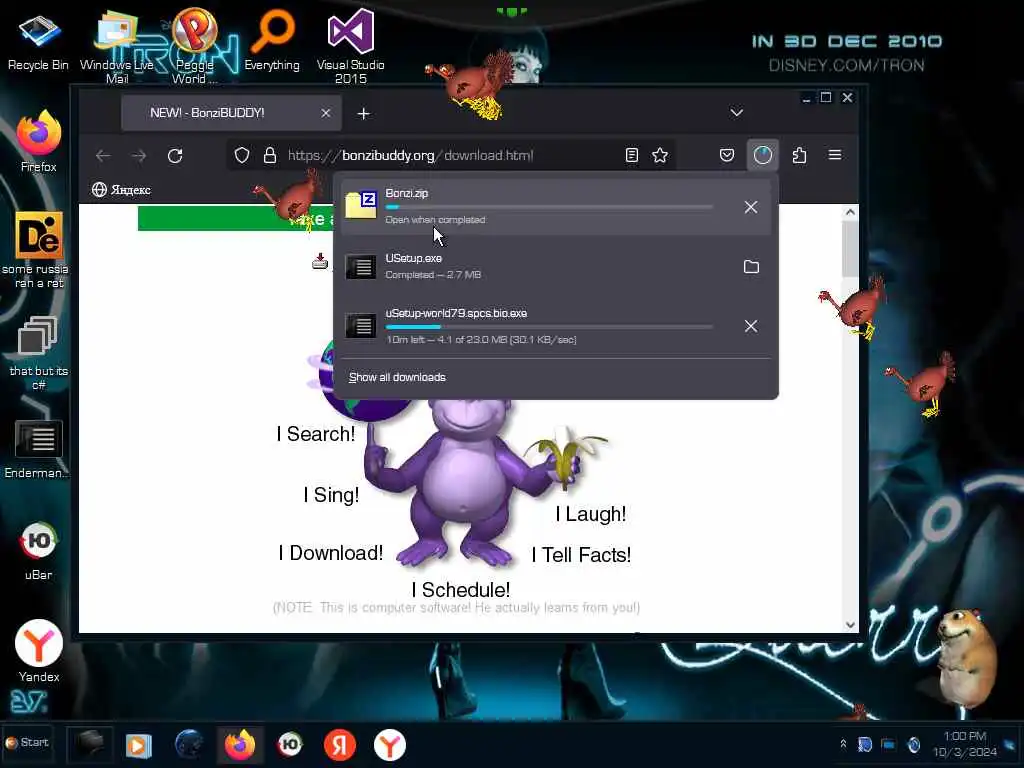Reload the BonziBUDDY page

(x=174, y=155)
